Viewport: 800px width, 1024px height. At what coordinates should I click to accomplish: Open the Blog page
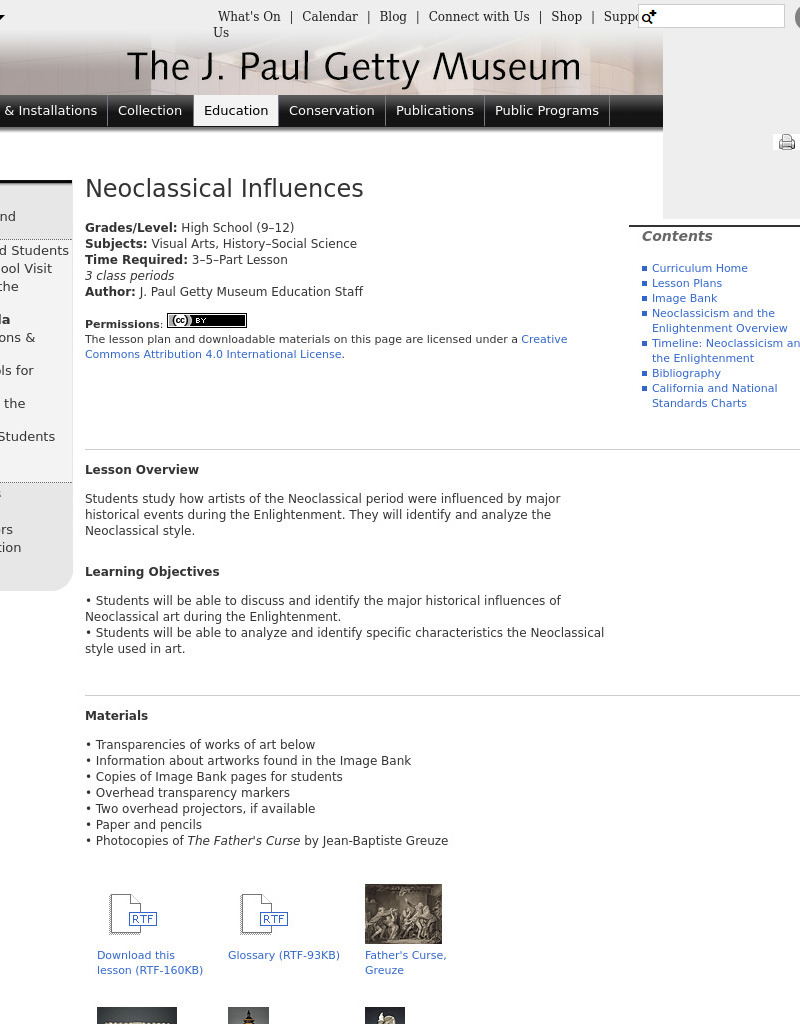click(x=393, y=16)
